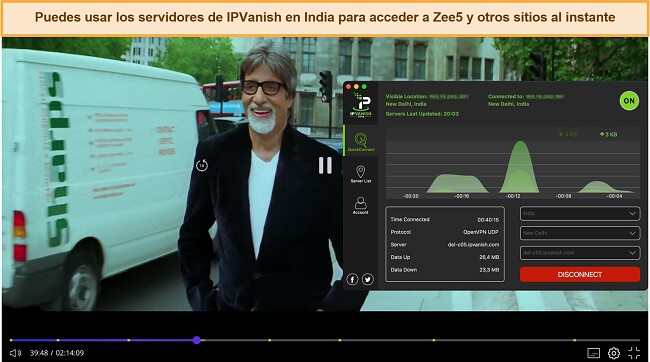Click the upload speed 3 KB indicator
The height and width of the screenshot is (362, 650).
coord(609,134)
